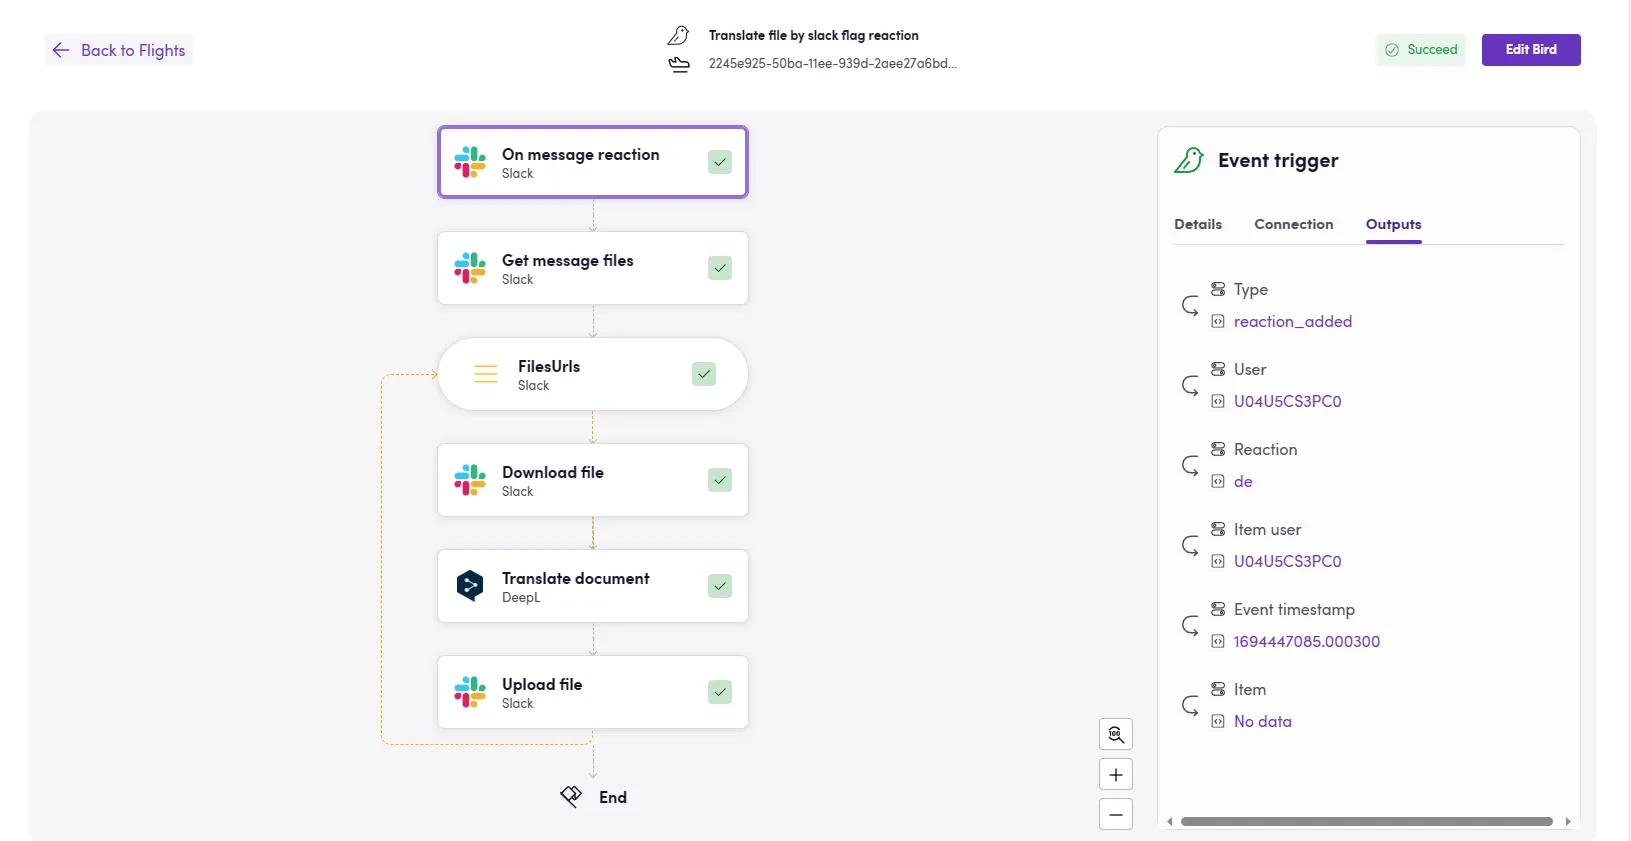The width and height of the screenshot is (1631, 841).
Task: Click the Edit Bird button
Action: tap(1531, 50)
